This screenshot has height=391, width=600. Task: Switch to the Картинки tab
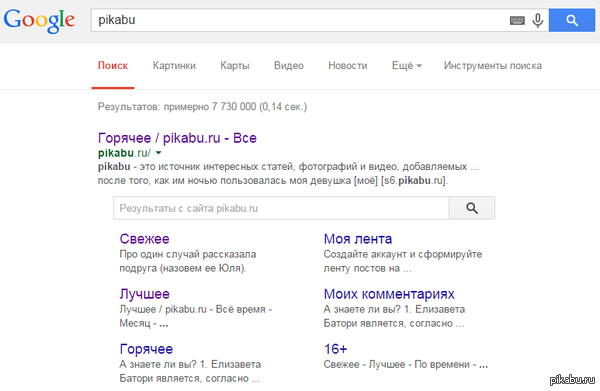coord(174,66)
